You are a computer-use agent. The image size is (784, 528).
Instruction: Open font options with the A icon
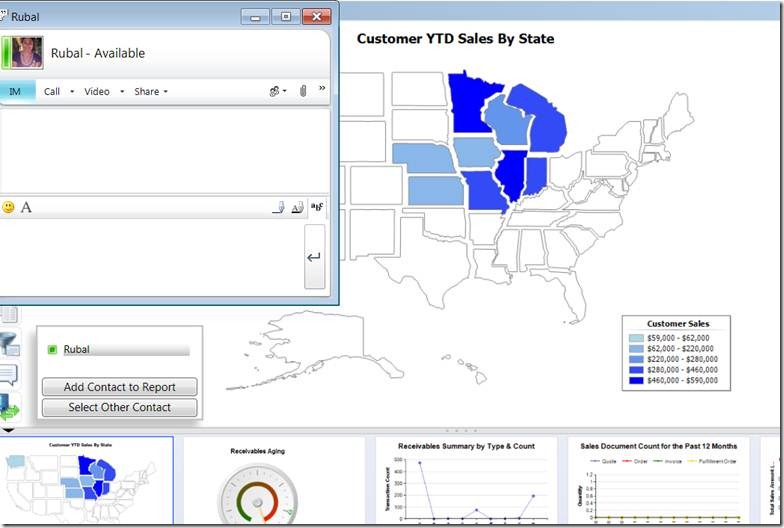pos(26,207)
